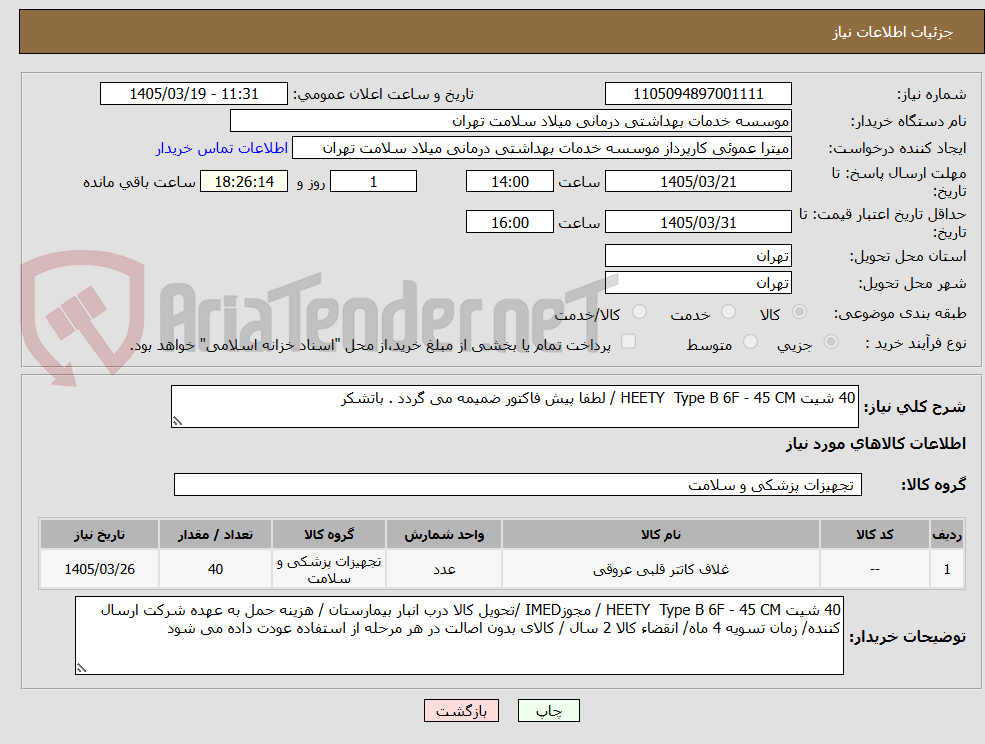Click the گروه کالا field
The height and width of the screenshot is (744, 985).
click(x=518, y=484)
